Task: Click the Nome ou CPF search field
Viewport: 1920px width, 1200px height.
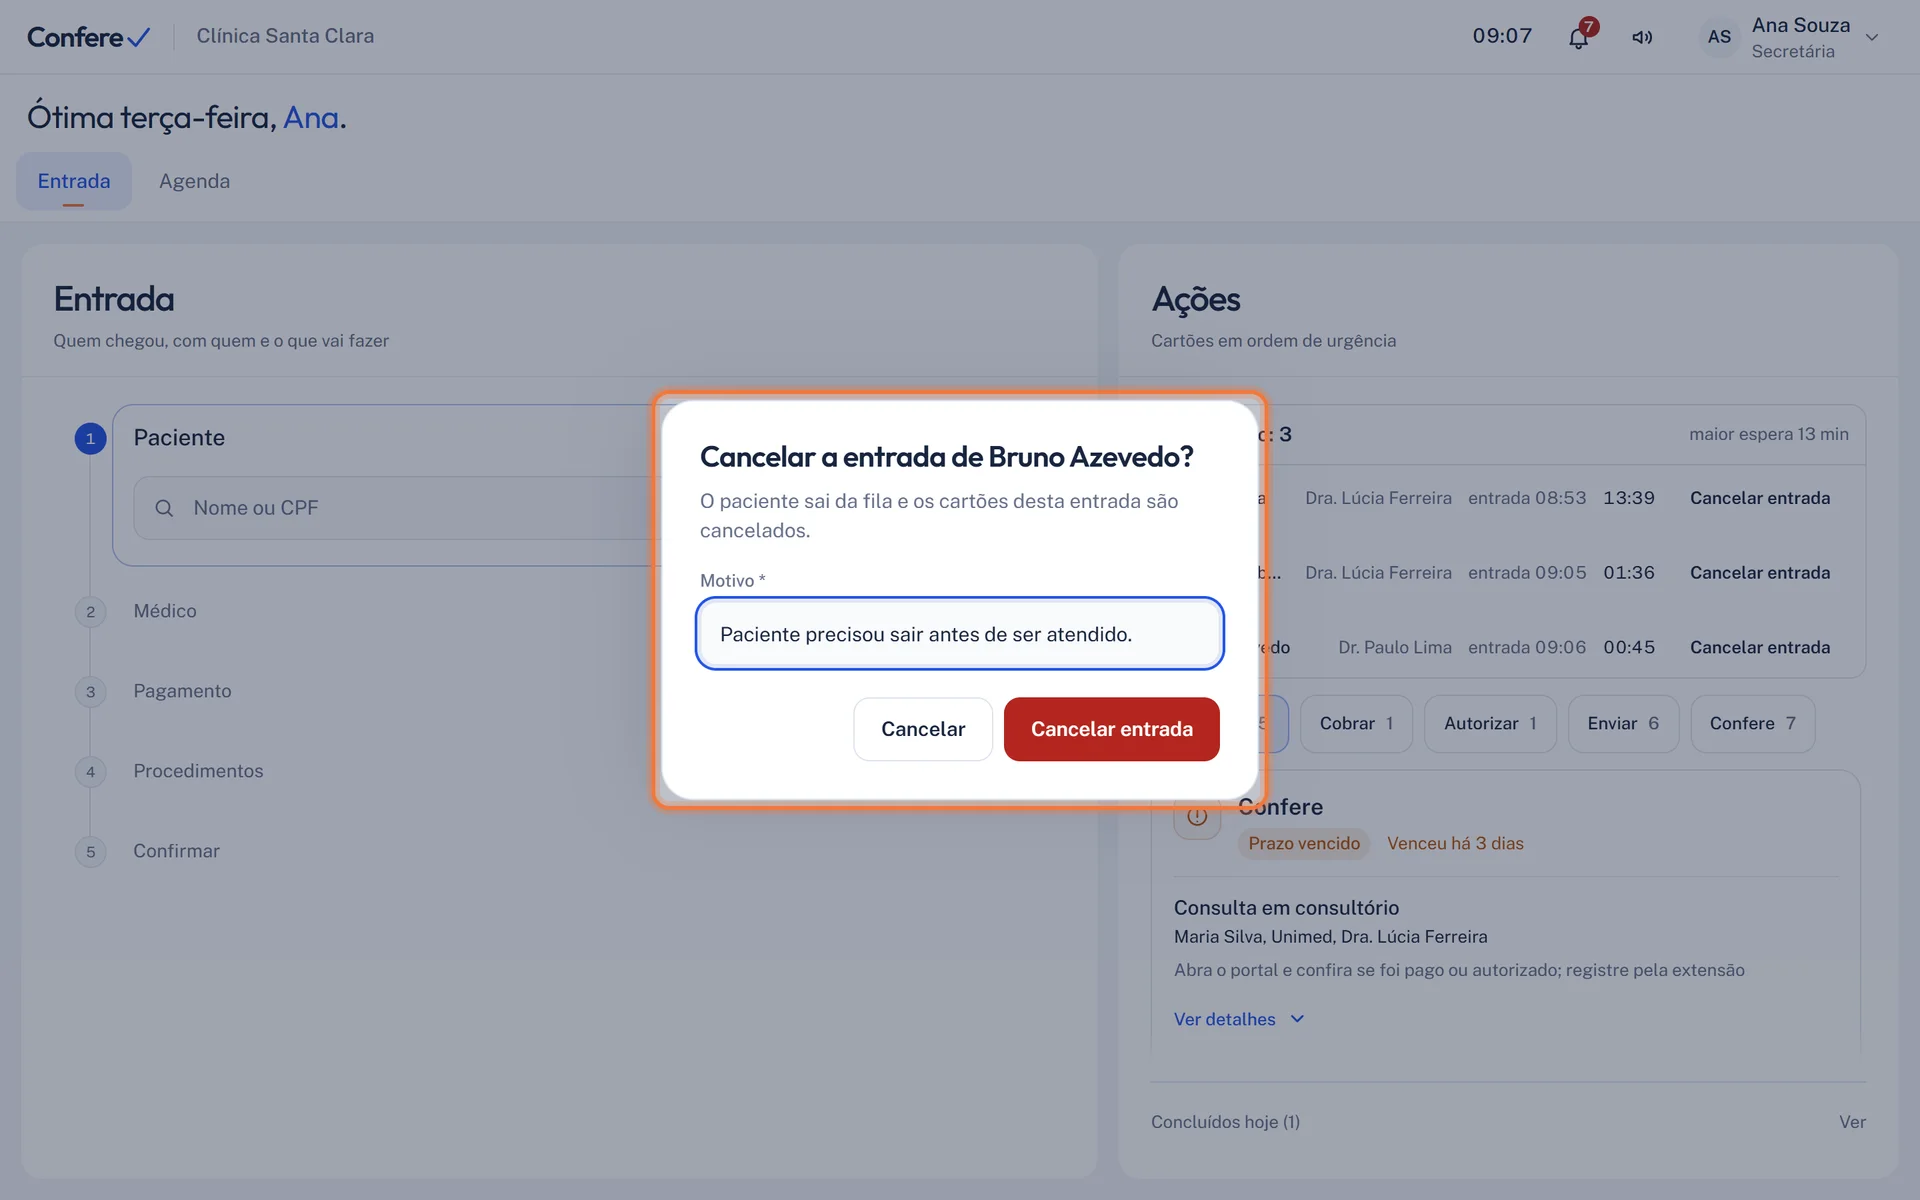Action: click(400, 508)
